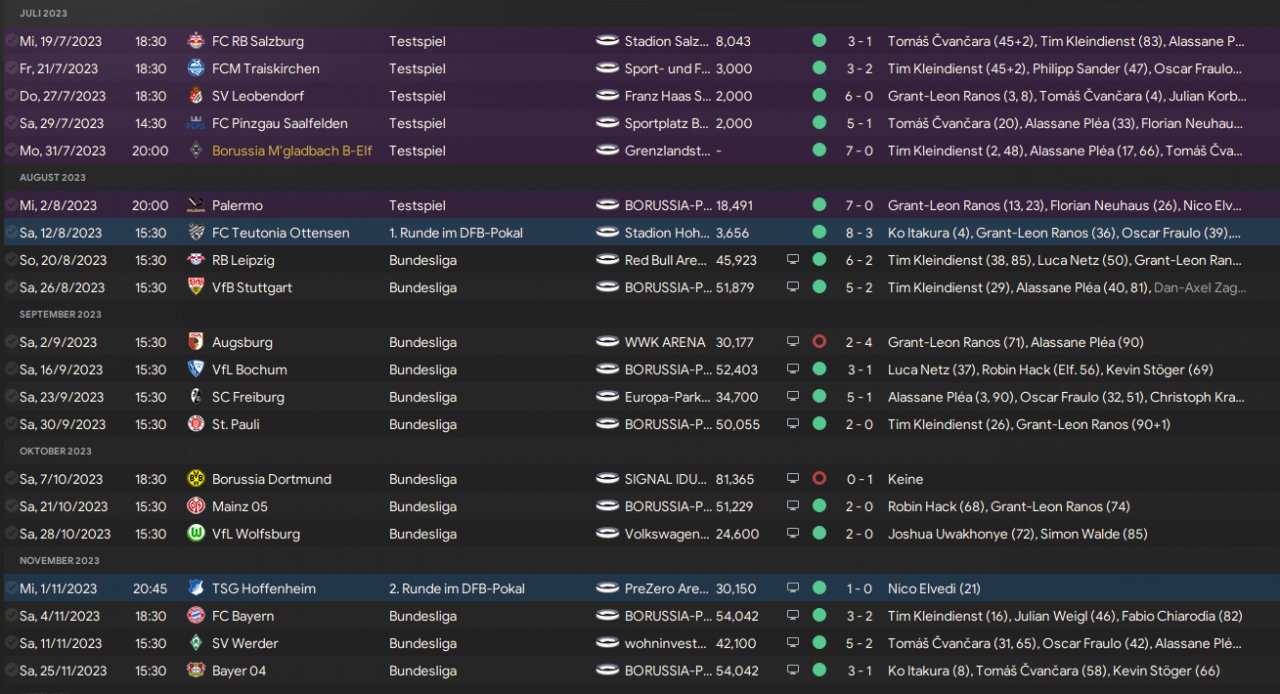Click the VfB Stuttgart club crest
This screenshot has width=1280, height=694.
[x=196, y=287]
